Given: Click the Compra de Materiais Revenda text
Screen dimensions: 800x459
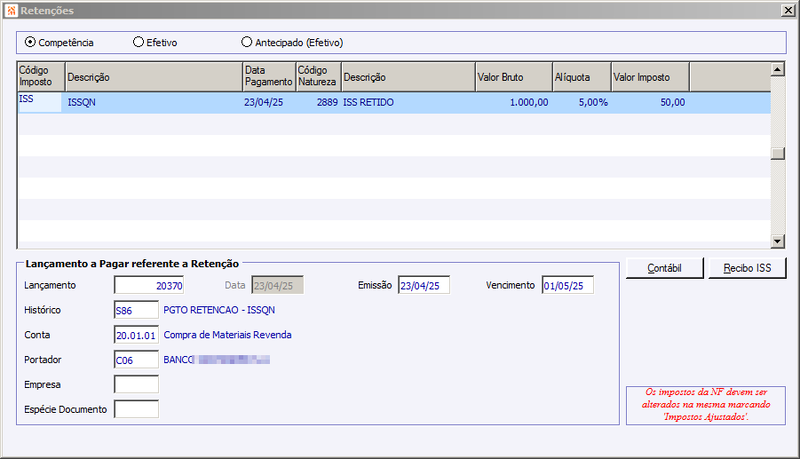Looking at the screenshot, I should (x=228, y=335).
